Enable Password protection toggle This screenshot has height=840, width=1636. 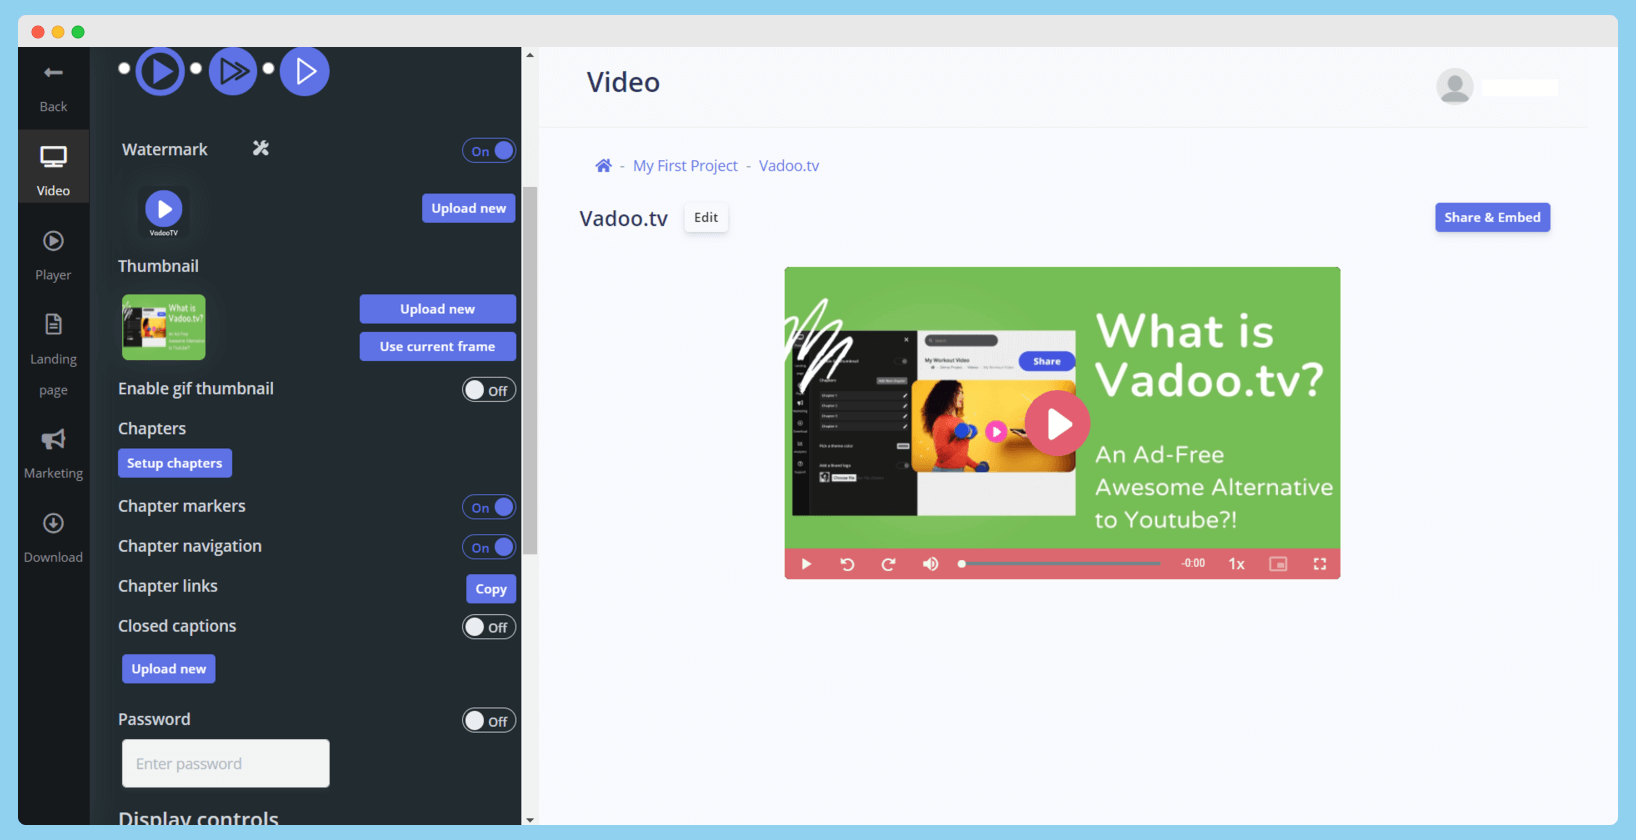tap(489, 721)
